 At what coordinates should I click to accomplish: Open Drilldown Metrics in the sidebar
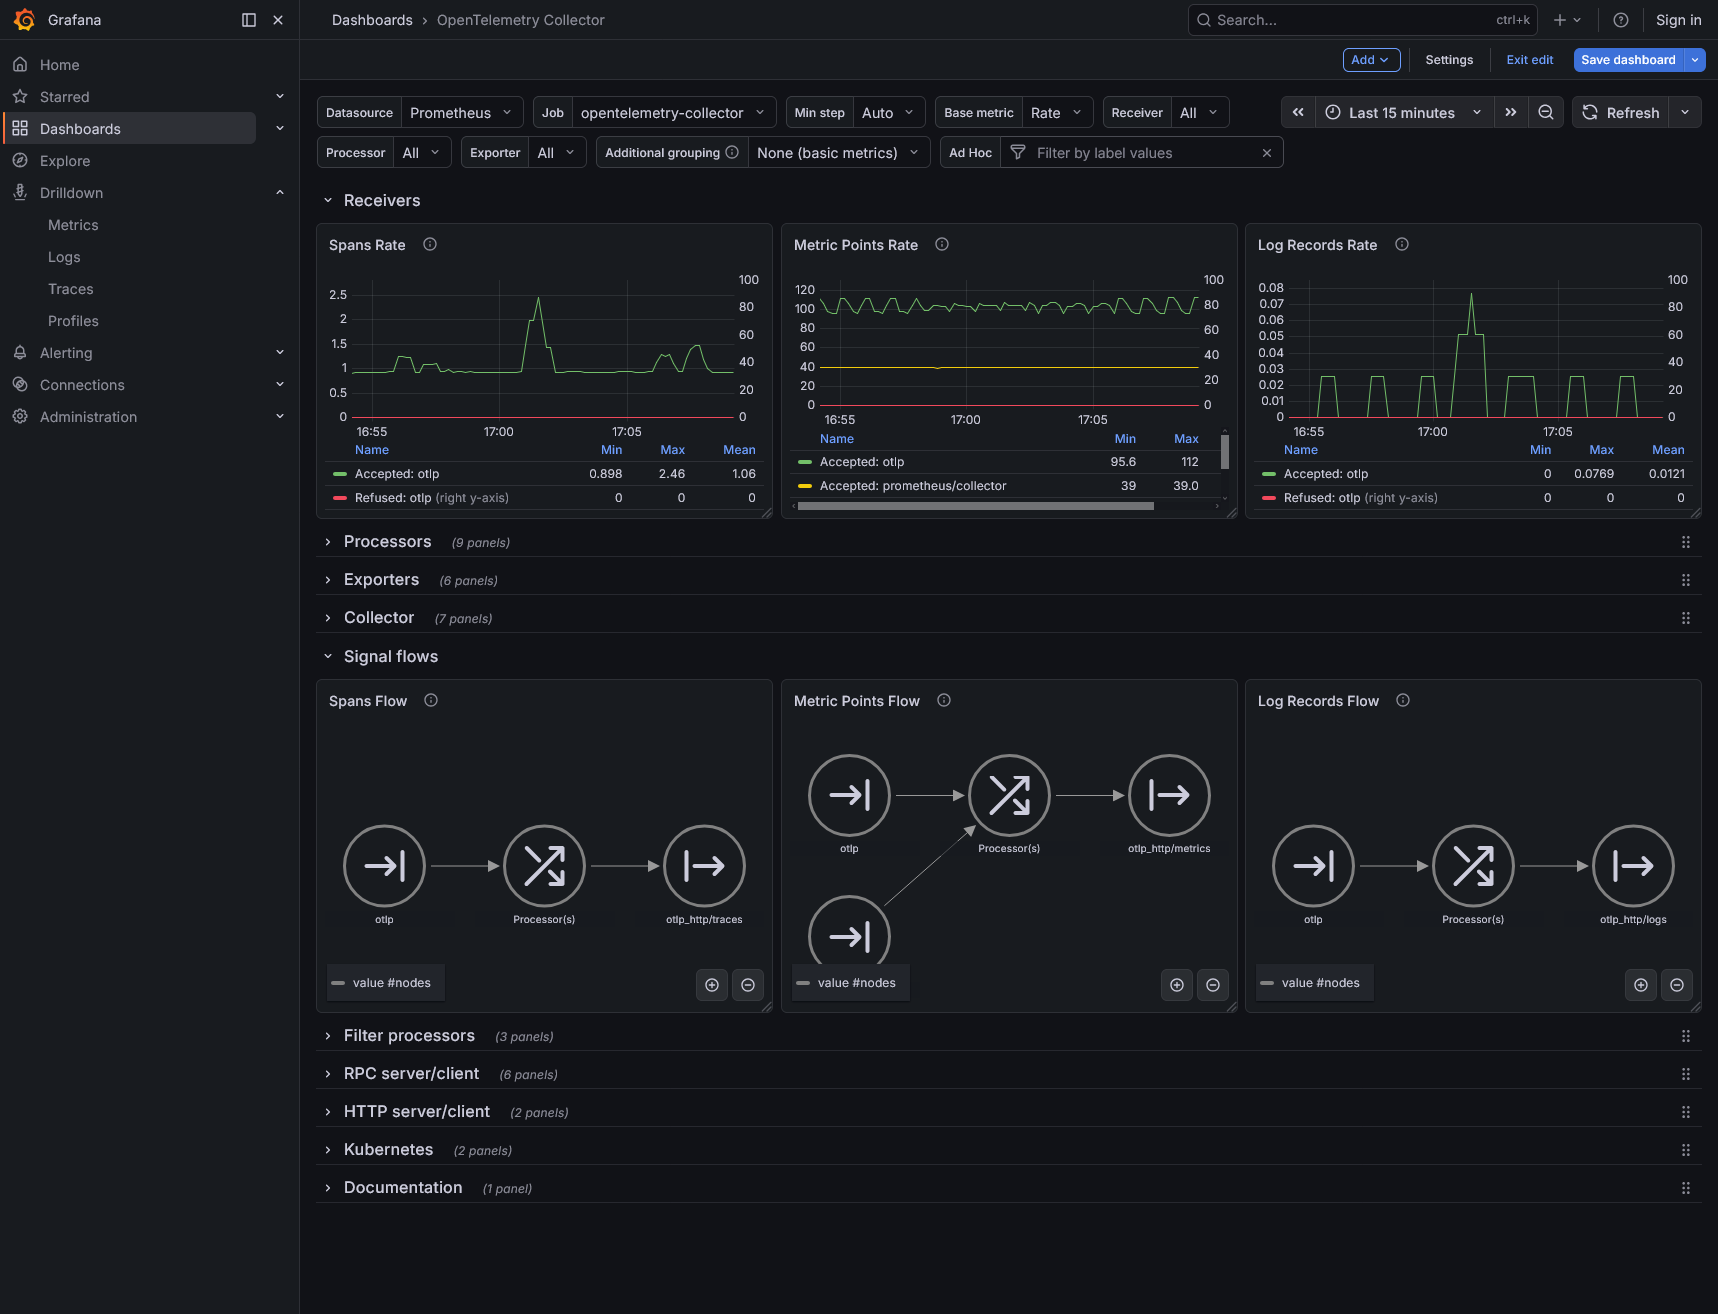point(73,225)
